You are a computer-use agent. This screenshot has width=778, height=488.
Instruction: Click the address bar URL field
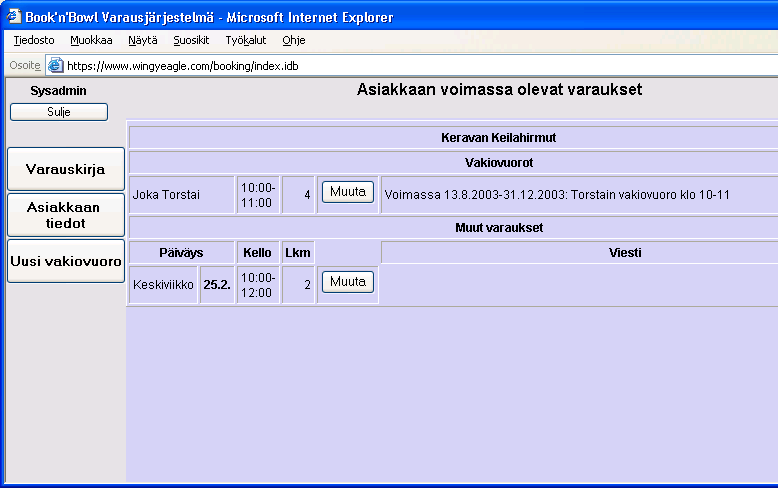click(x=400, y=66)
